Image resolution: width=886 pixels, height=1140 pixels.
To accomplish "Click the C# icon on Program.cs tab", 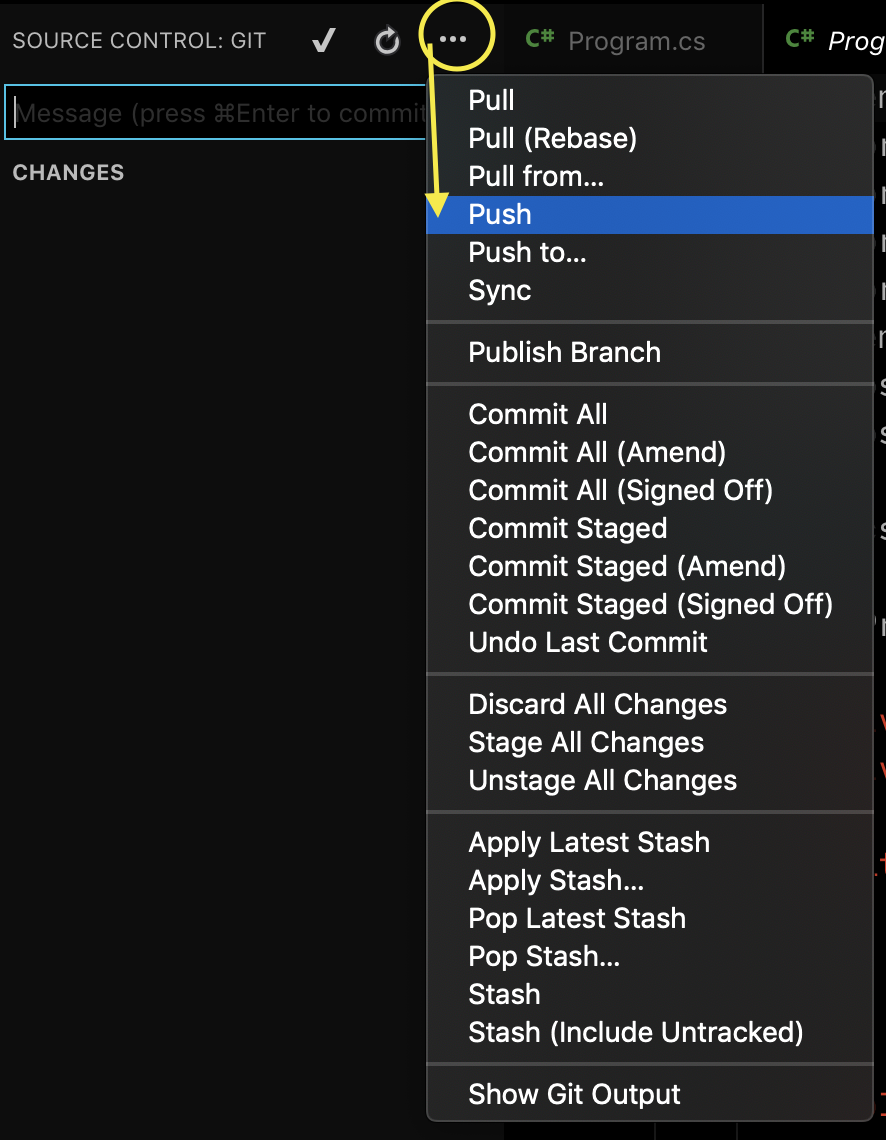I will 540,39.
